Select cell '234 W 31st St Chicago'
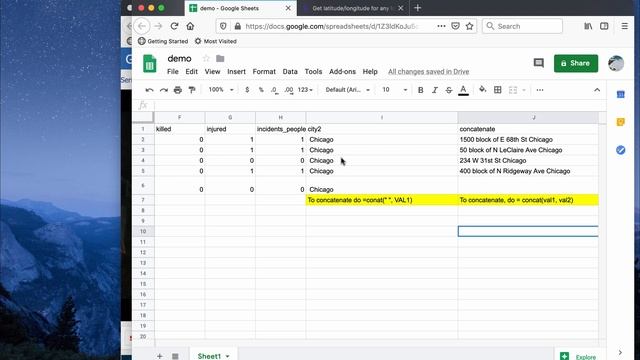The image size is (640, 360). pos(528,160)
